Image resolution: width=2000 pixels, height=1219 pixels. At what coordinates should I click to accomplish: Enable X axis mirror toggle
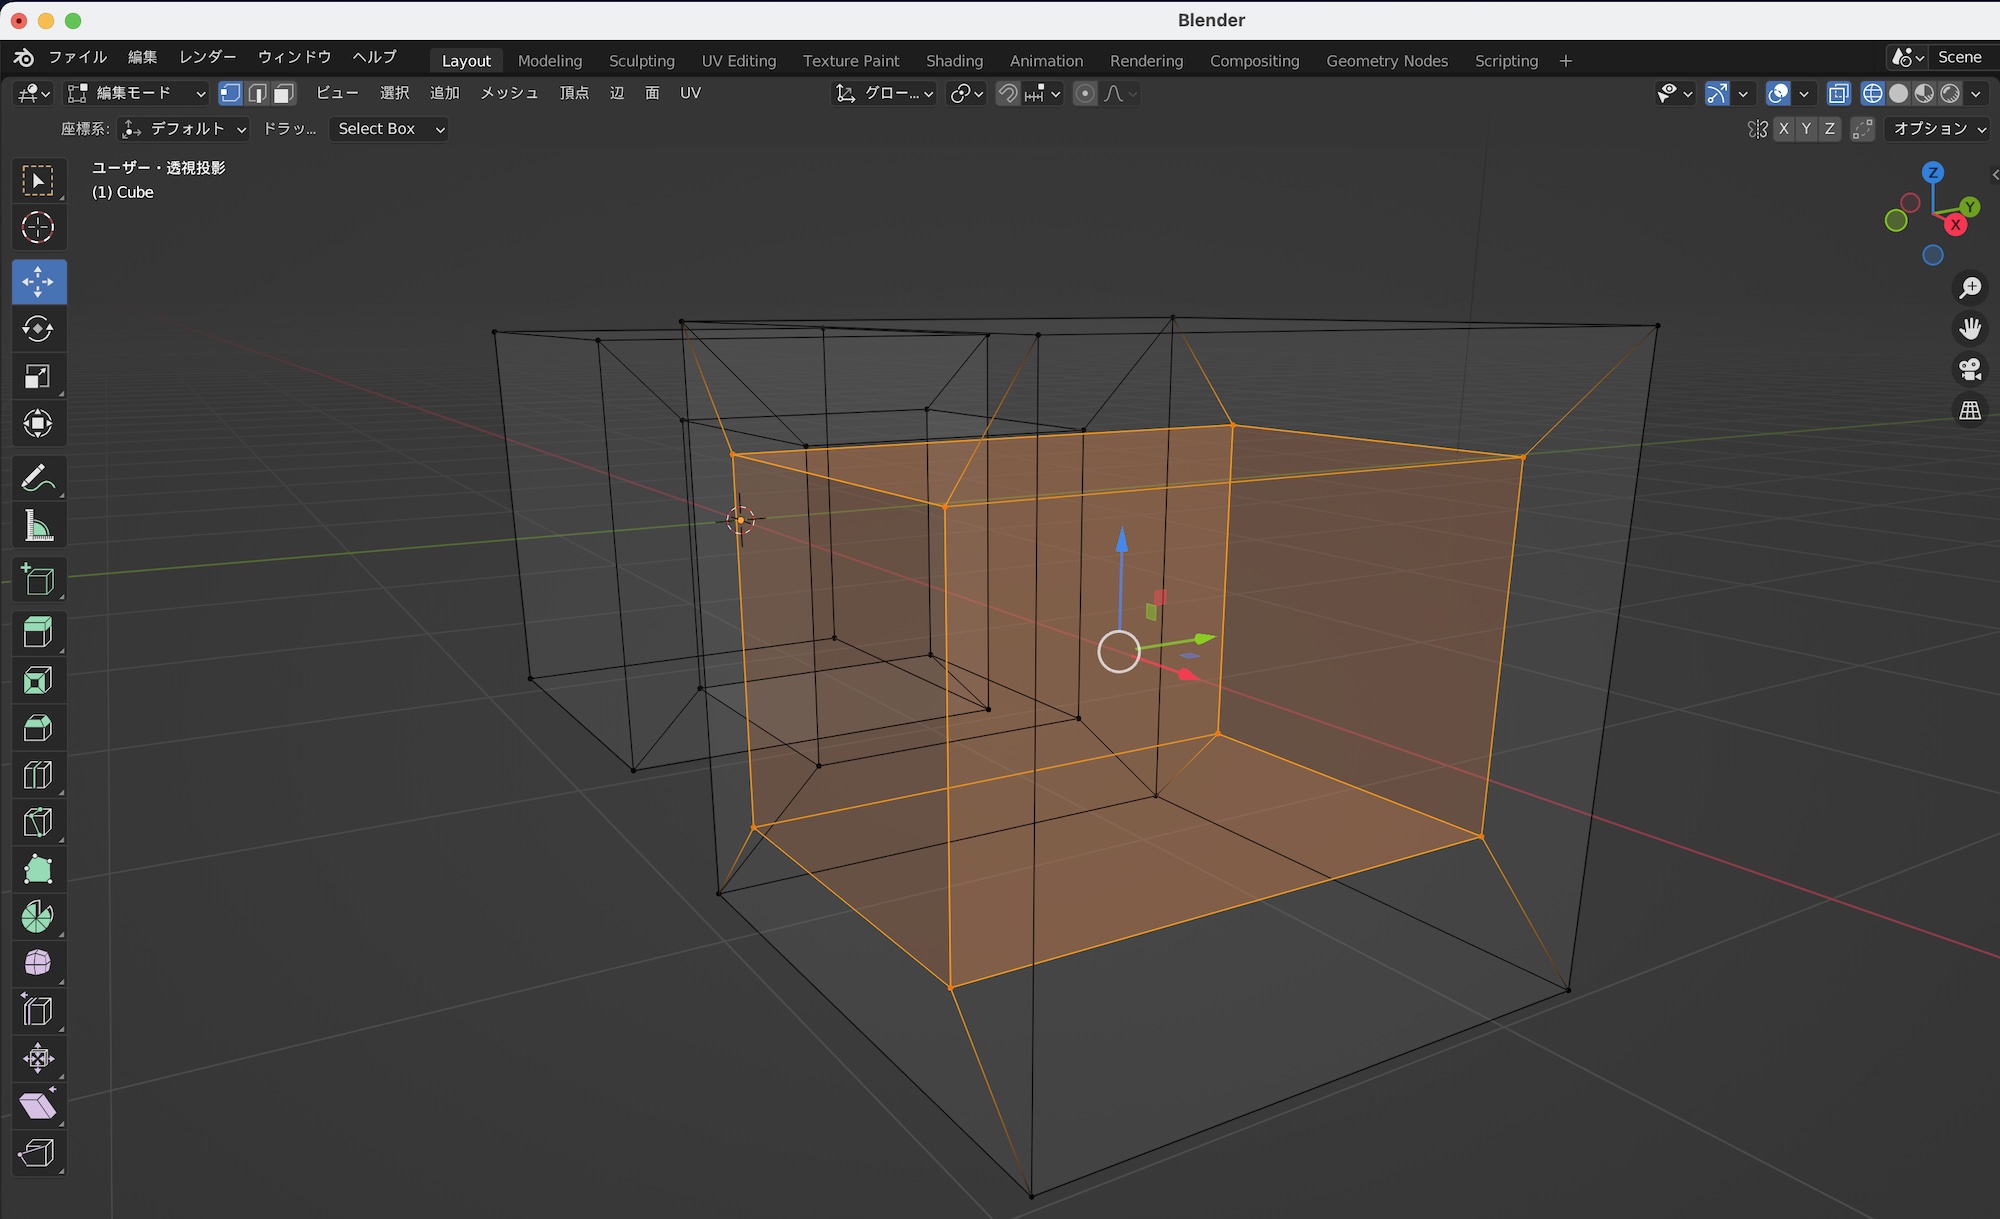tap(1783, 129)
